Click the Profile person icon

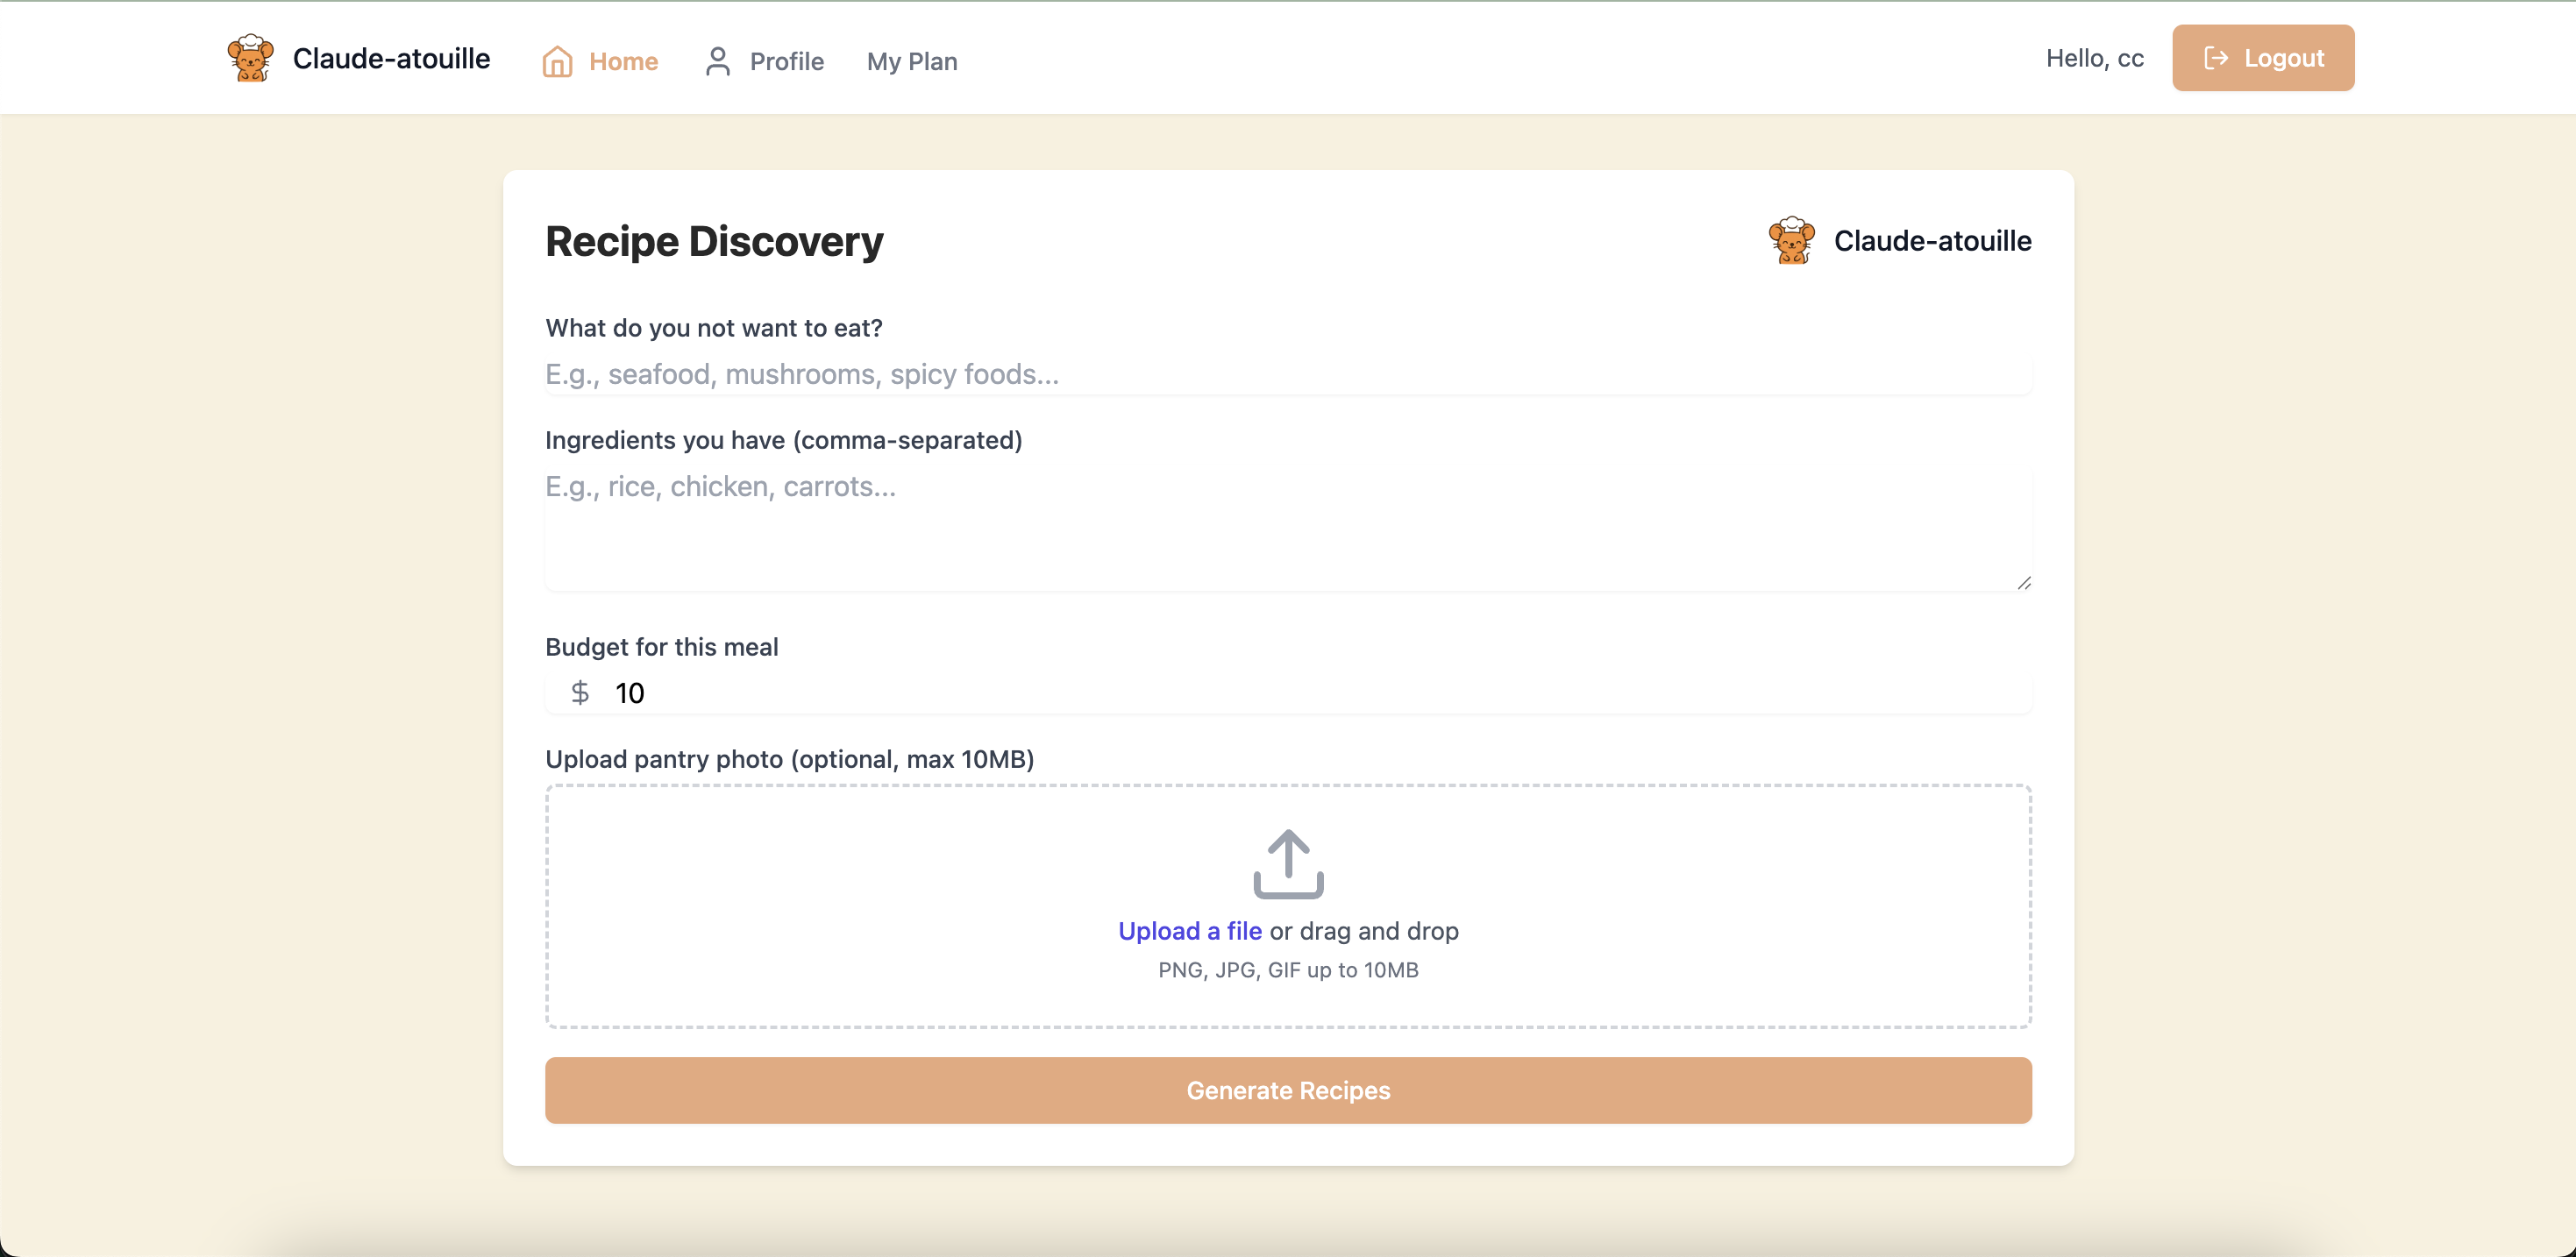coord(717,61)
